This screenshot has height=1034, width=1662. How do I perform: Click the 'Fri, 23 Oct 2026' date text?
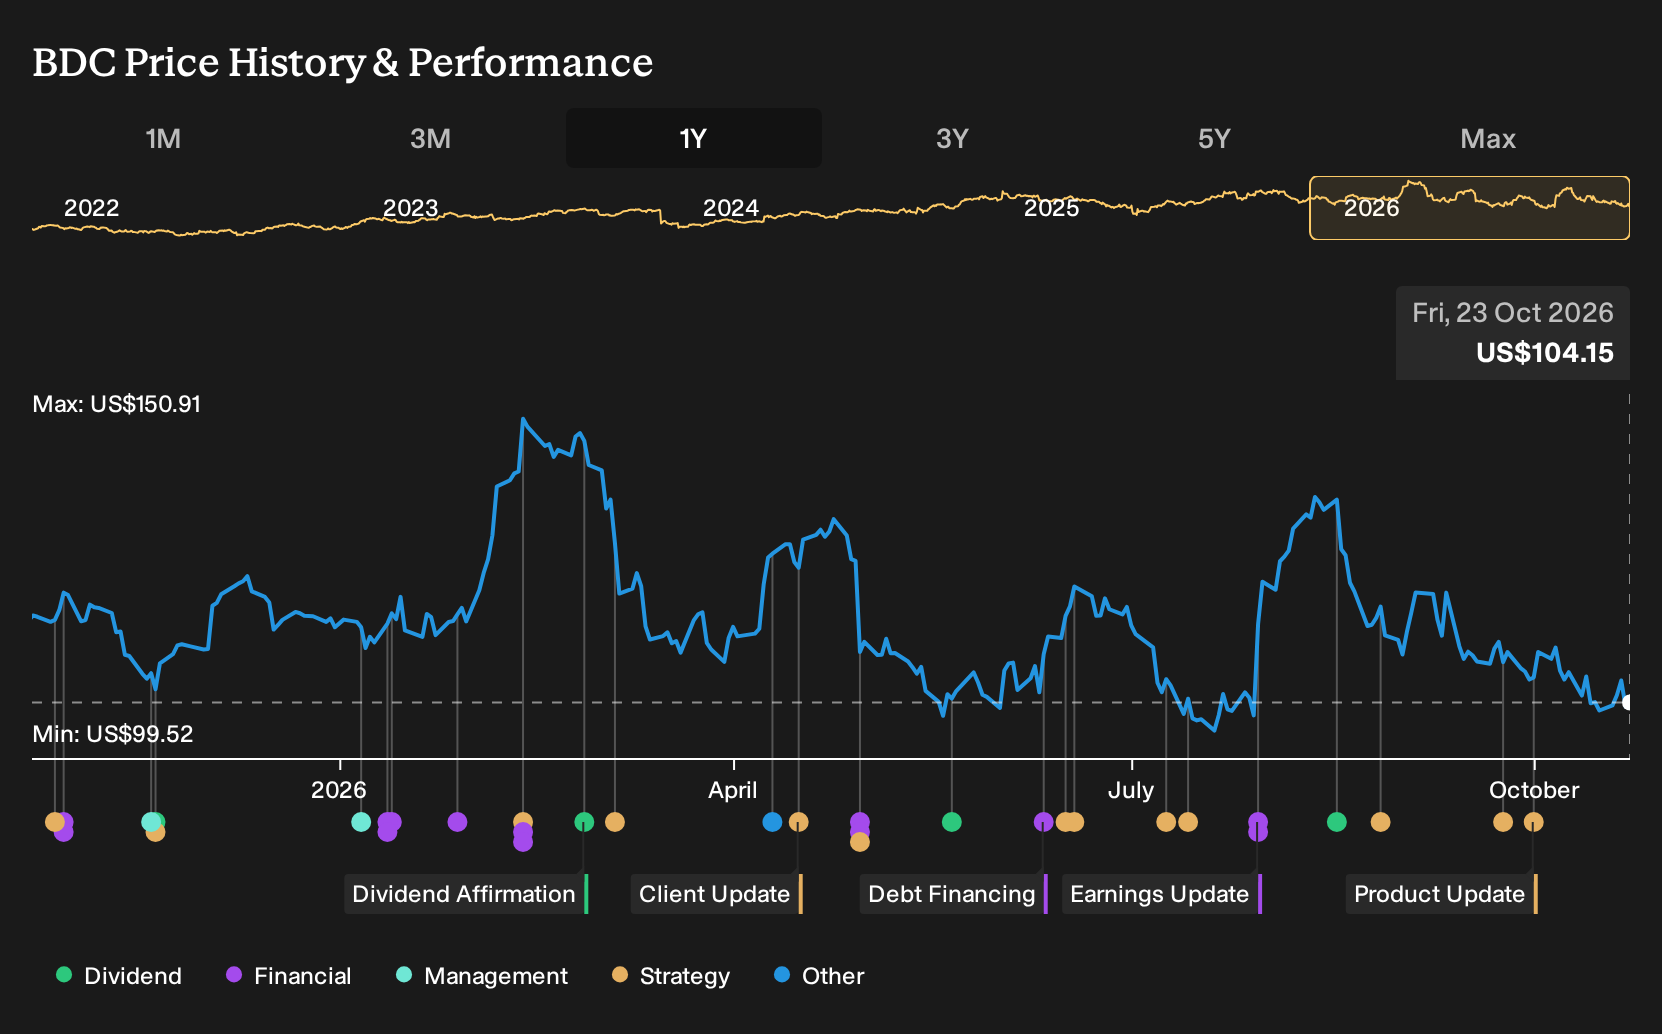(1512, 313)
